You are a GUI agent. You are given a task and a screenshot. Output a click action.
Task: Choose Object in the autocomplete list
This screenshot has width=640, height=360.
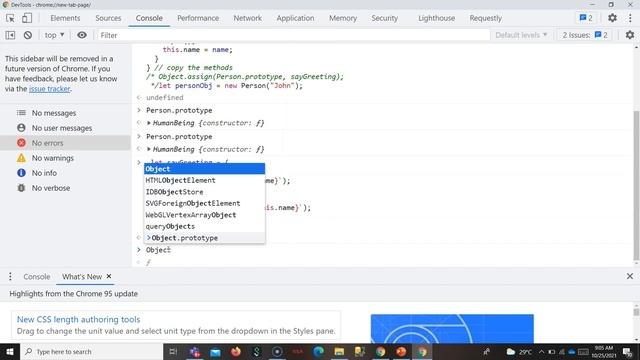coord(204,169)
